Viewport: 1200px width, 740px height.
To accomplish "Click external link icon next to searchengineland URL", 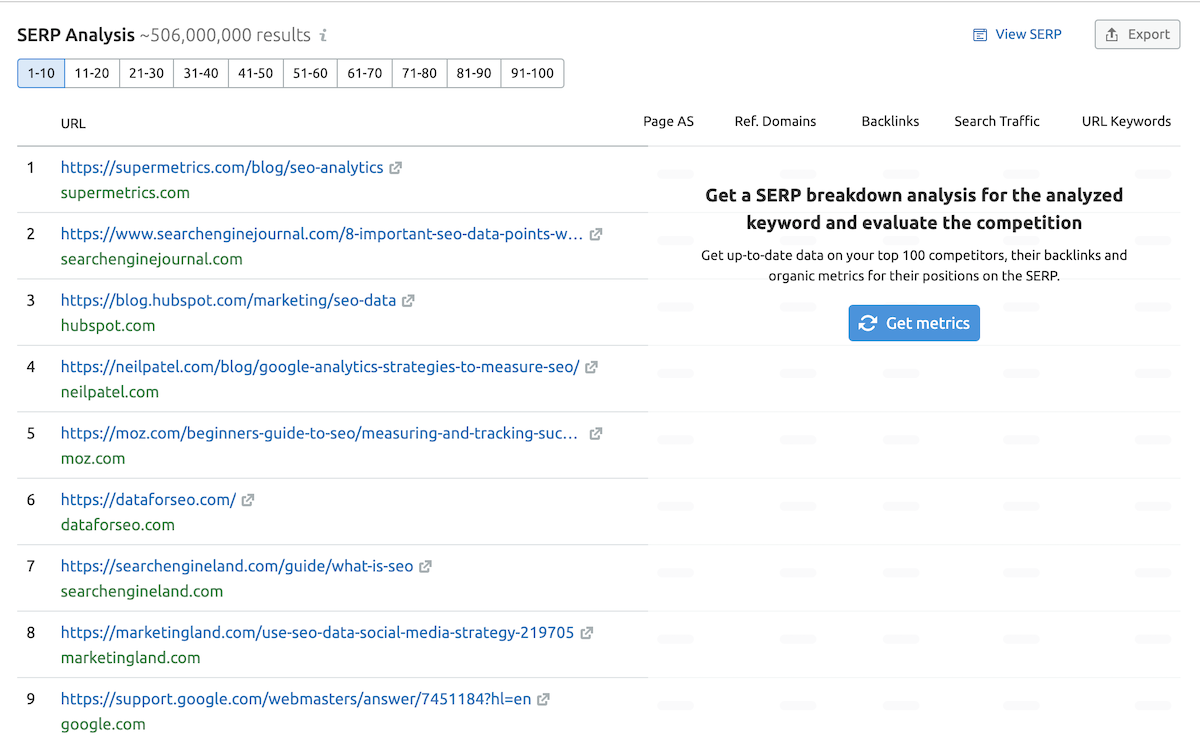I will (425, 566).
